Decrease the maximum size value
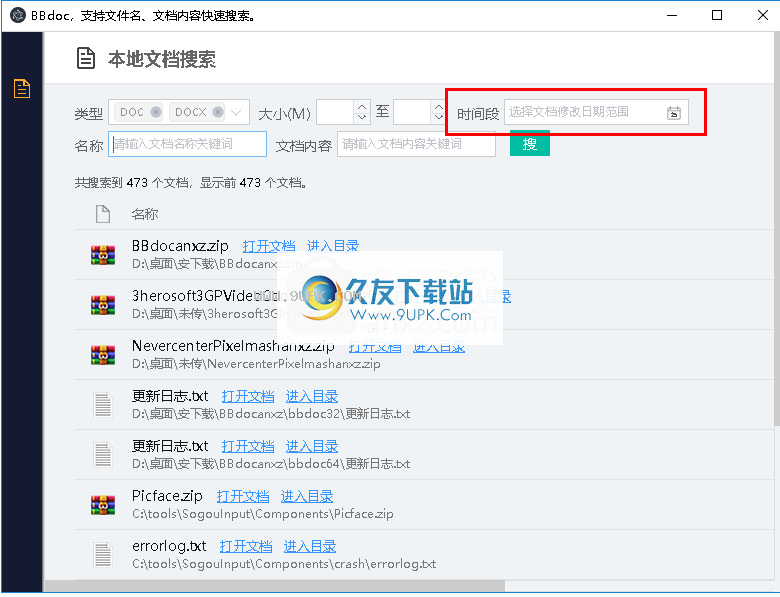 pos(438,118)
